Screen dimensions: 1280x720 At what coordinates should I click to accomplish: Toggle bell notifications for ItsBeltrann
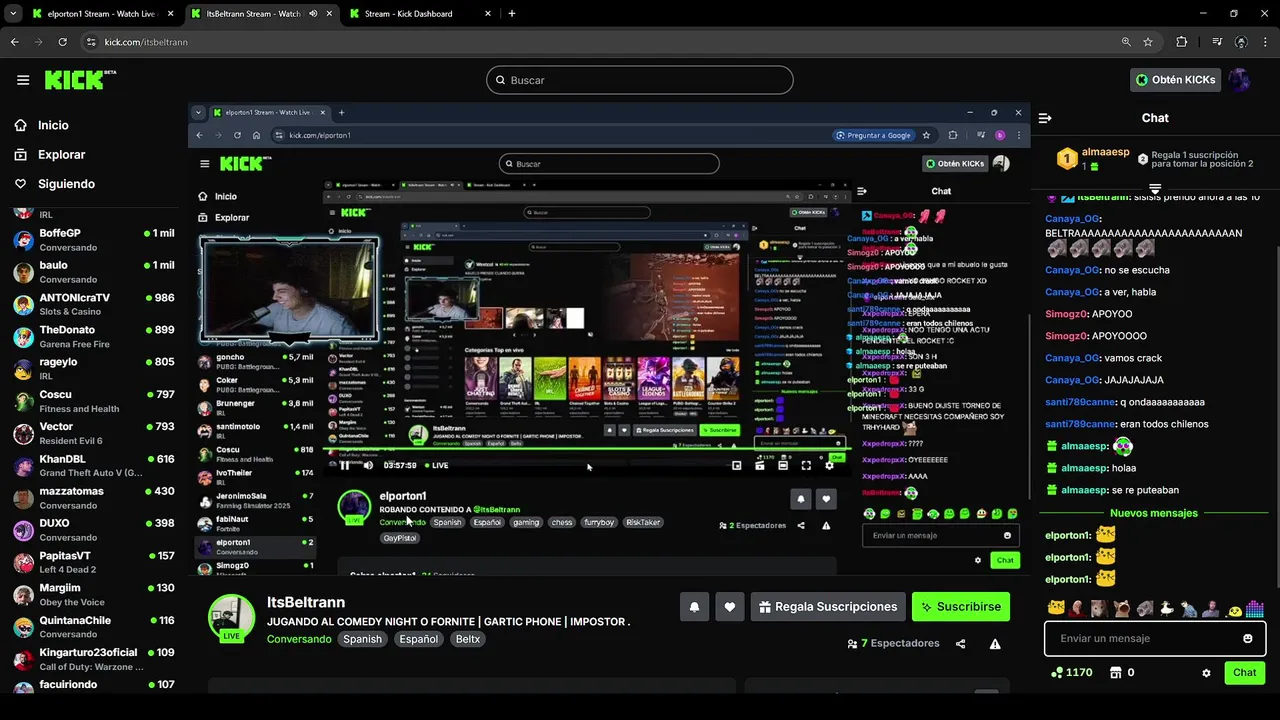point(694,607)
